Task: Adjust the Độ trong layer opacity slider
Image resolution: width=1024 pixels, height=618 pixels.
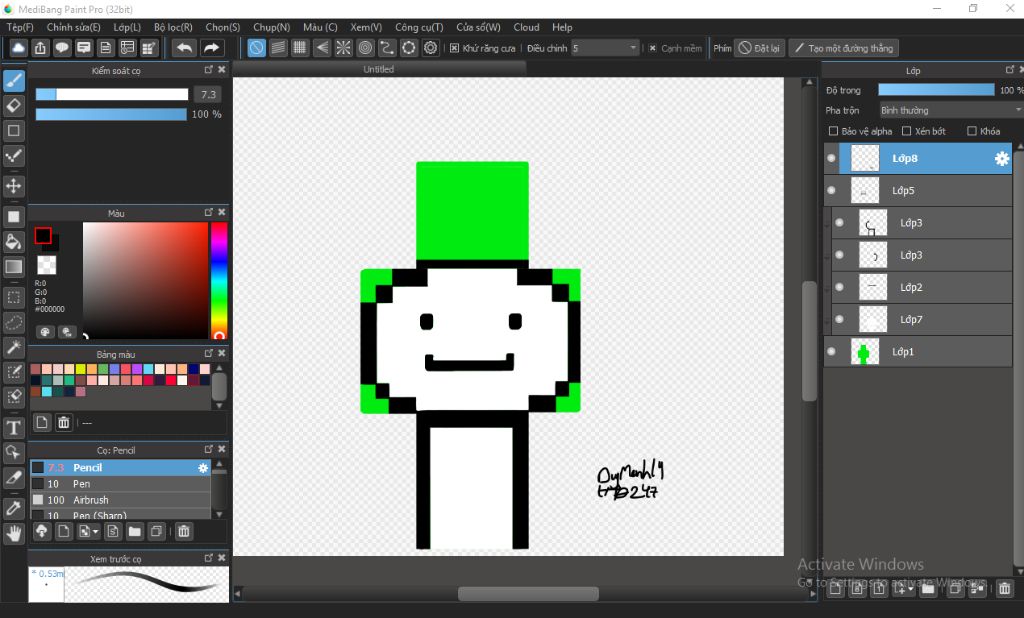Action: [936, 90]
